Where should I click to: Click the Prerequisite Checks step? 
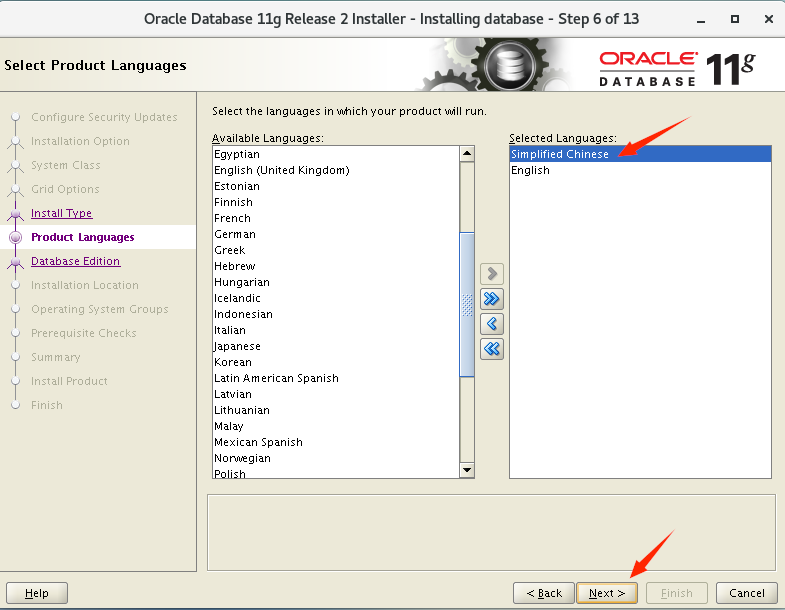pyautogui.click(x=84, y=333)
